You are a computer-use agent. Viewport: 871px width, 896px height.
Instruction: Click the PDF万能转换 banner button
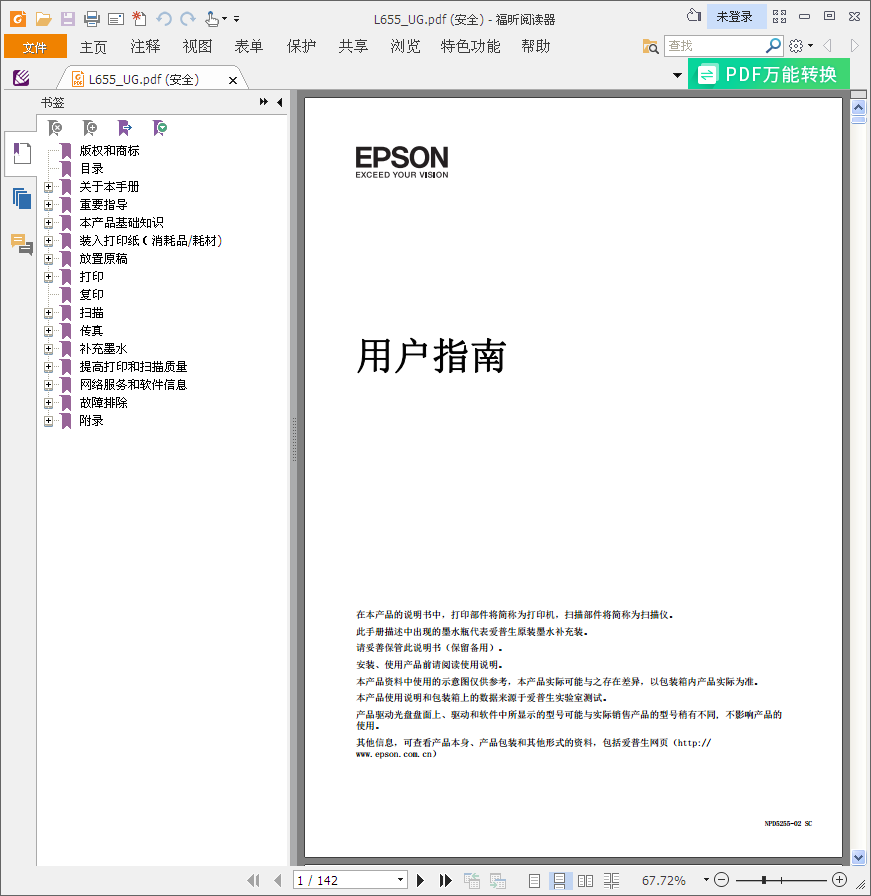click(769, 74)
